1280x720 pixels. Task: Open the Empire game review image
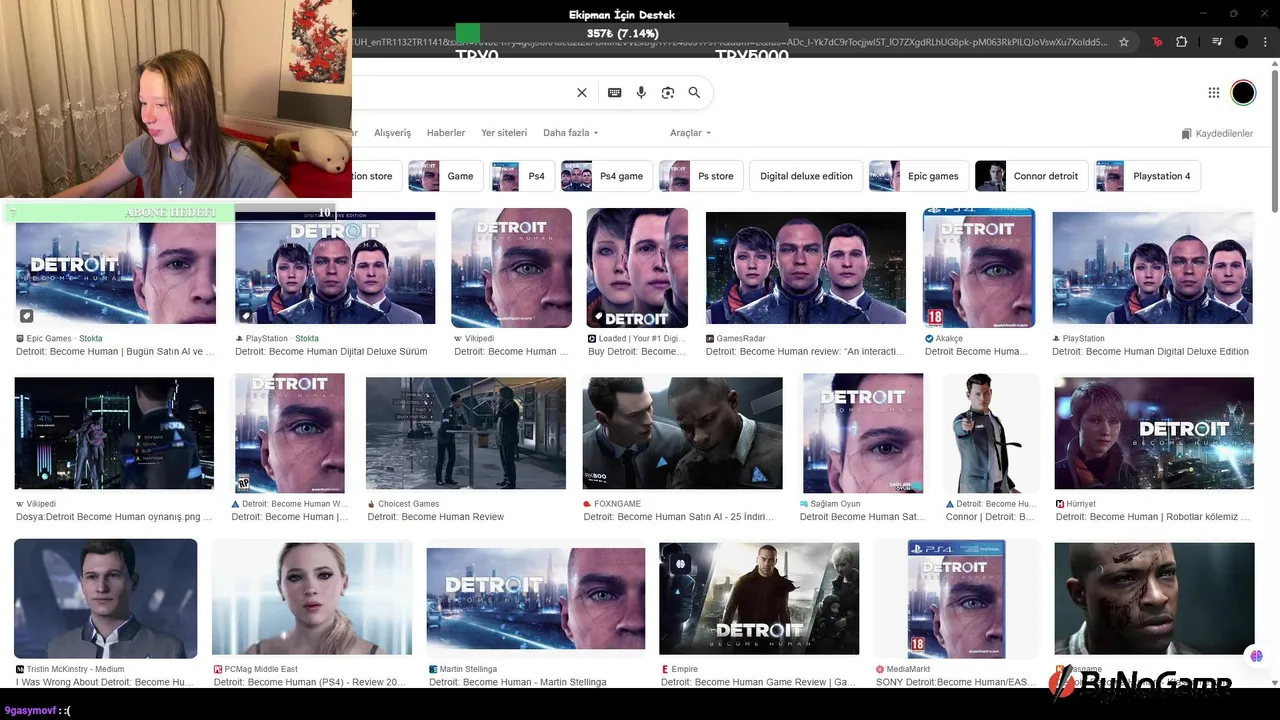click(759, 599)
